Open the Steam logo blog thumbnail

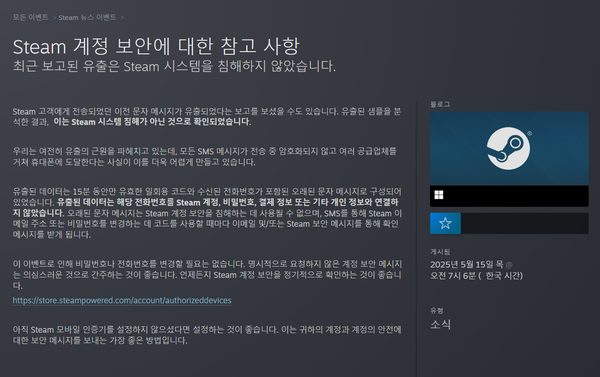point(509,149)
